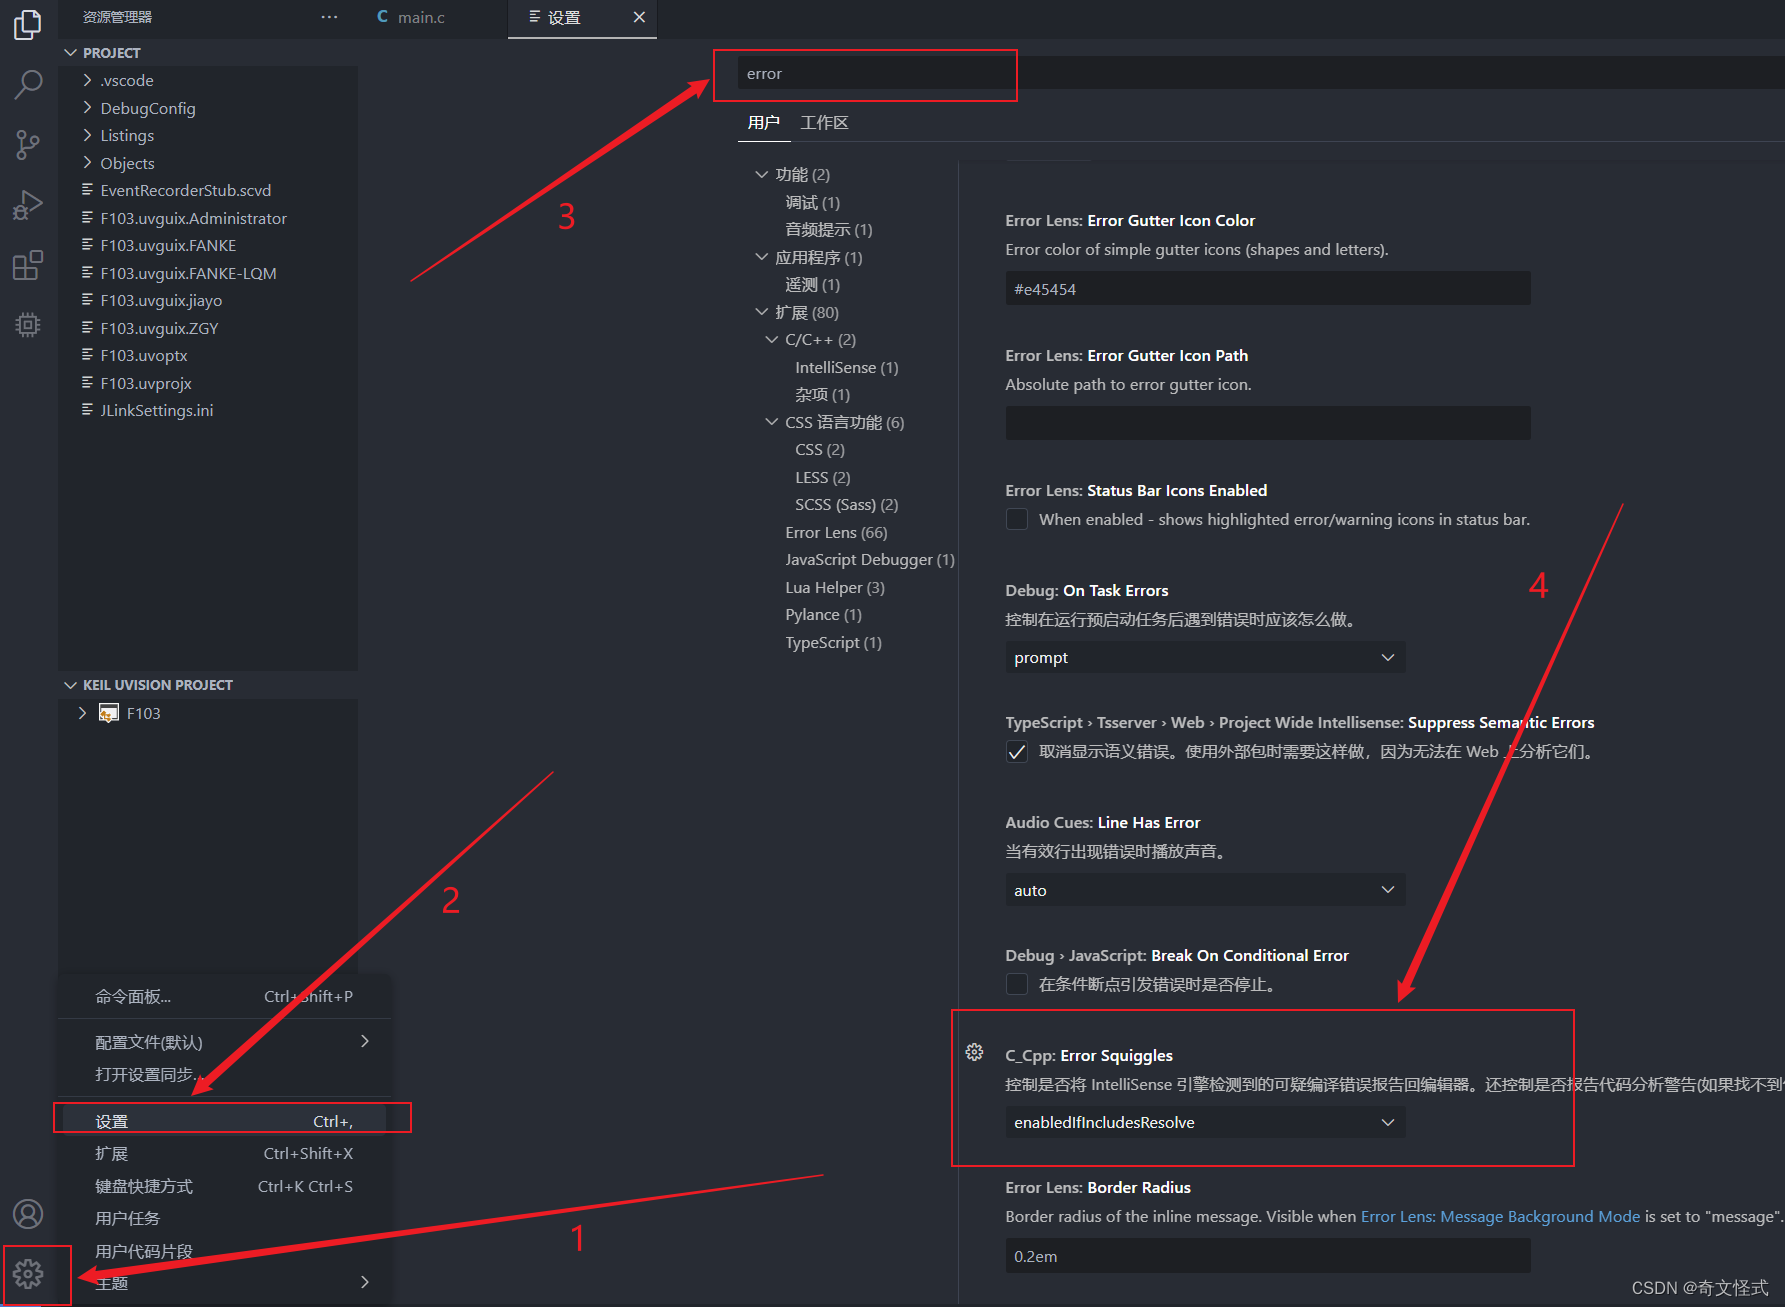
Task: Click file icon of JLinkSettings.ini
Action: [x=88, y=410]
